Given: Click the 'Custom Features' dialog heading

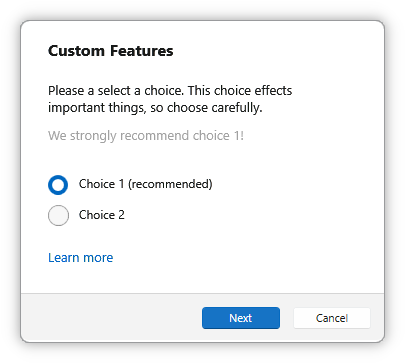Looking at the screenshot, I should click(111, 51).
